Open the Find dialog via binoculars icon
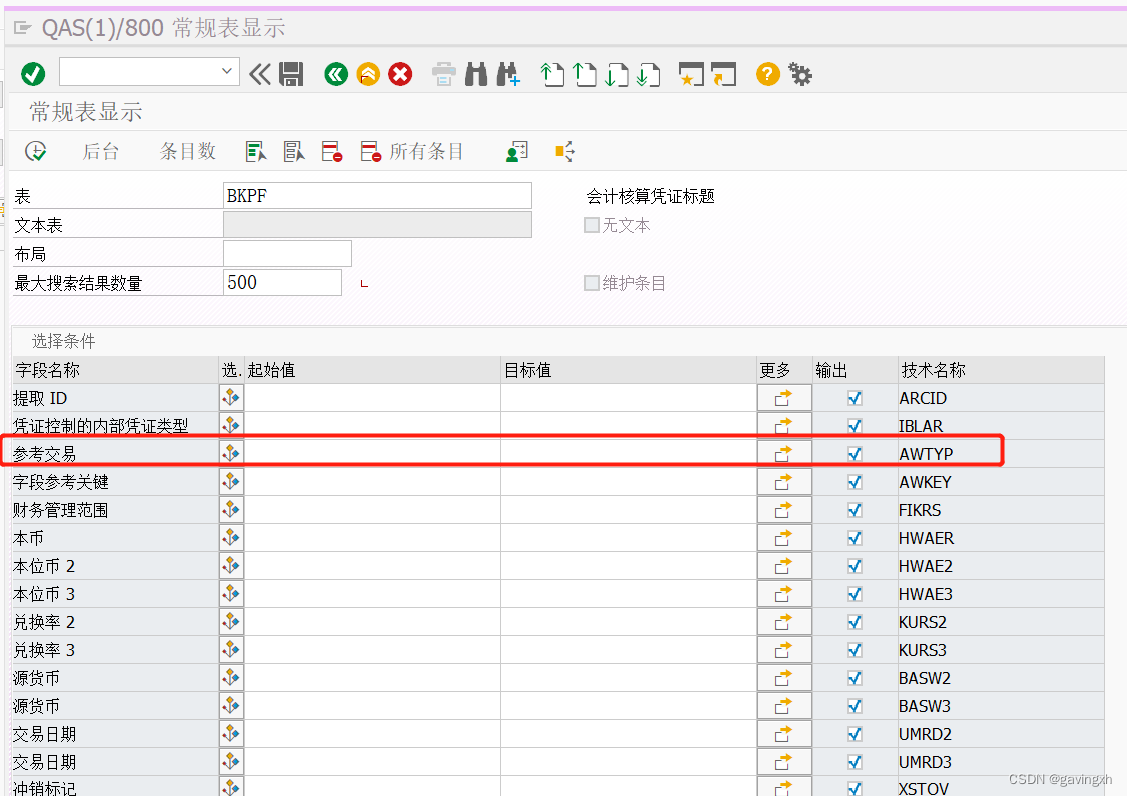The height and width of the screenshot is (796, 1127). click(476, 74)
